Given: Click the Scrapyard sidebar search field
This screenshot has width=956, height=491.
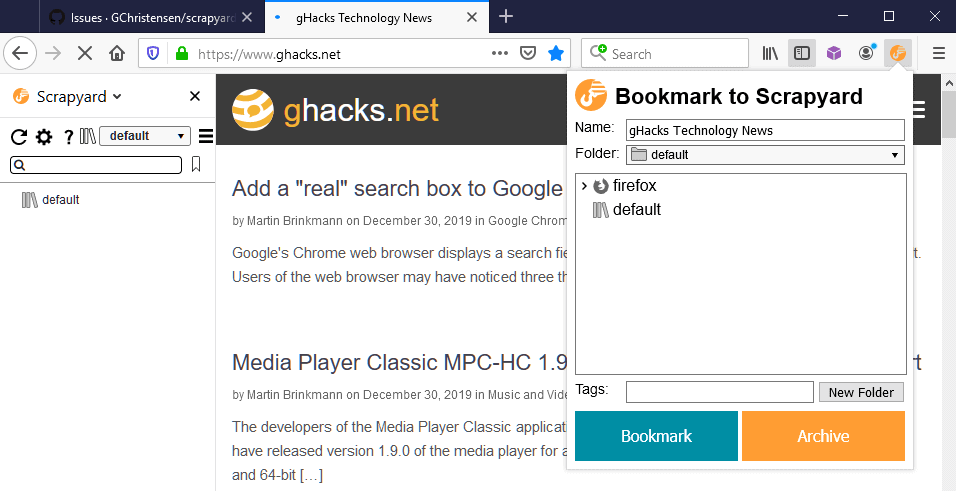Looking at the screenshot, I should pyautogui.click(x=96, y=165).
